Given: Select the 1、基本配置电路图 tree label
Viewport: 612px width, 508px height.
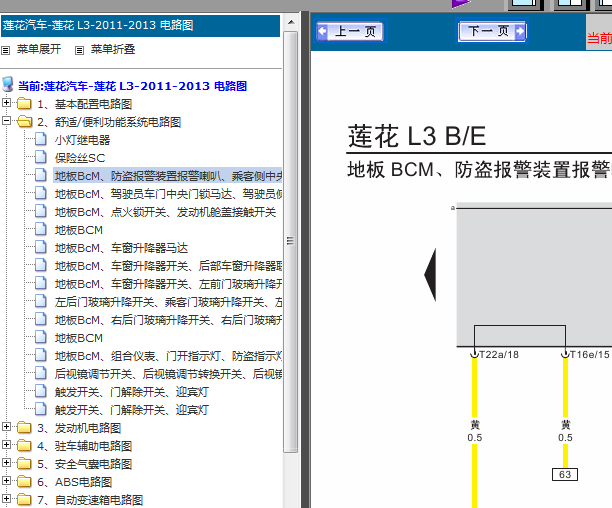Looking at the screenshot, I should [84, 104].
